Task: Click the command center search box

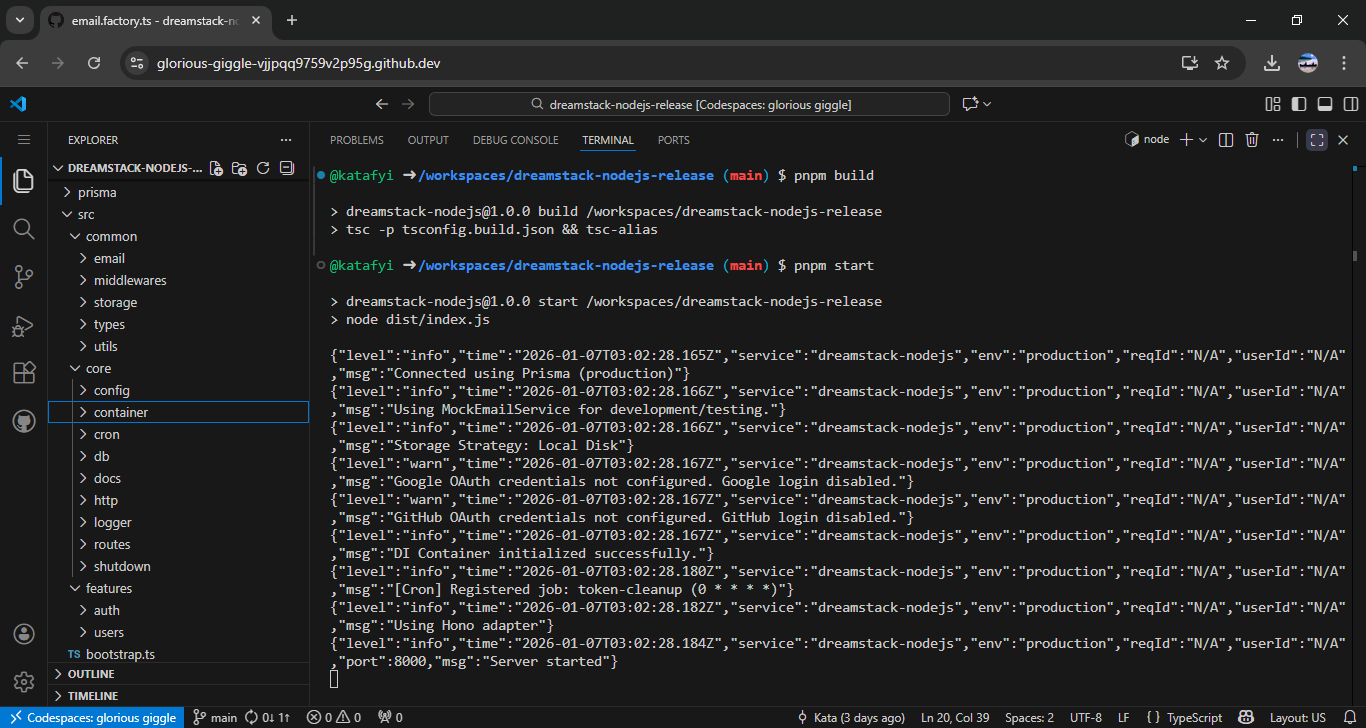Action: pyautogui.click(x=689, y=104)
